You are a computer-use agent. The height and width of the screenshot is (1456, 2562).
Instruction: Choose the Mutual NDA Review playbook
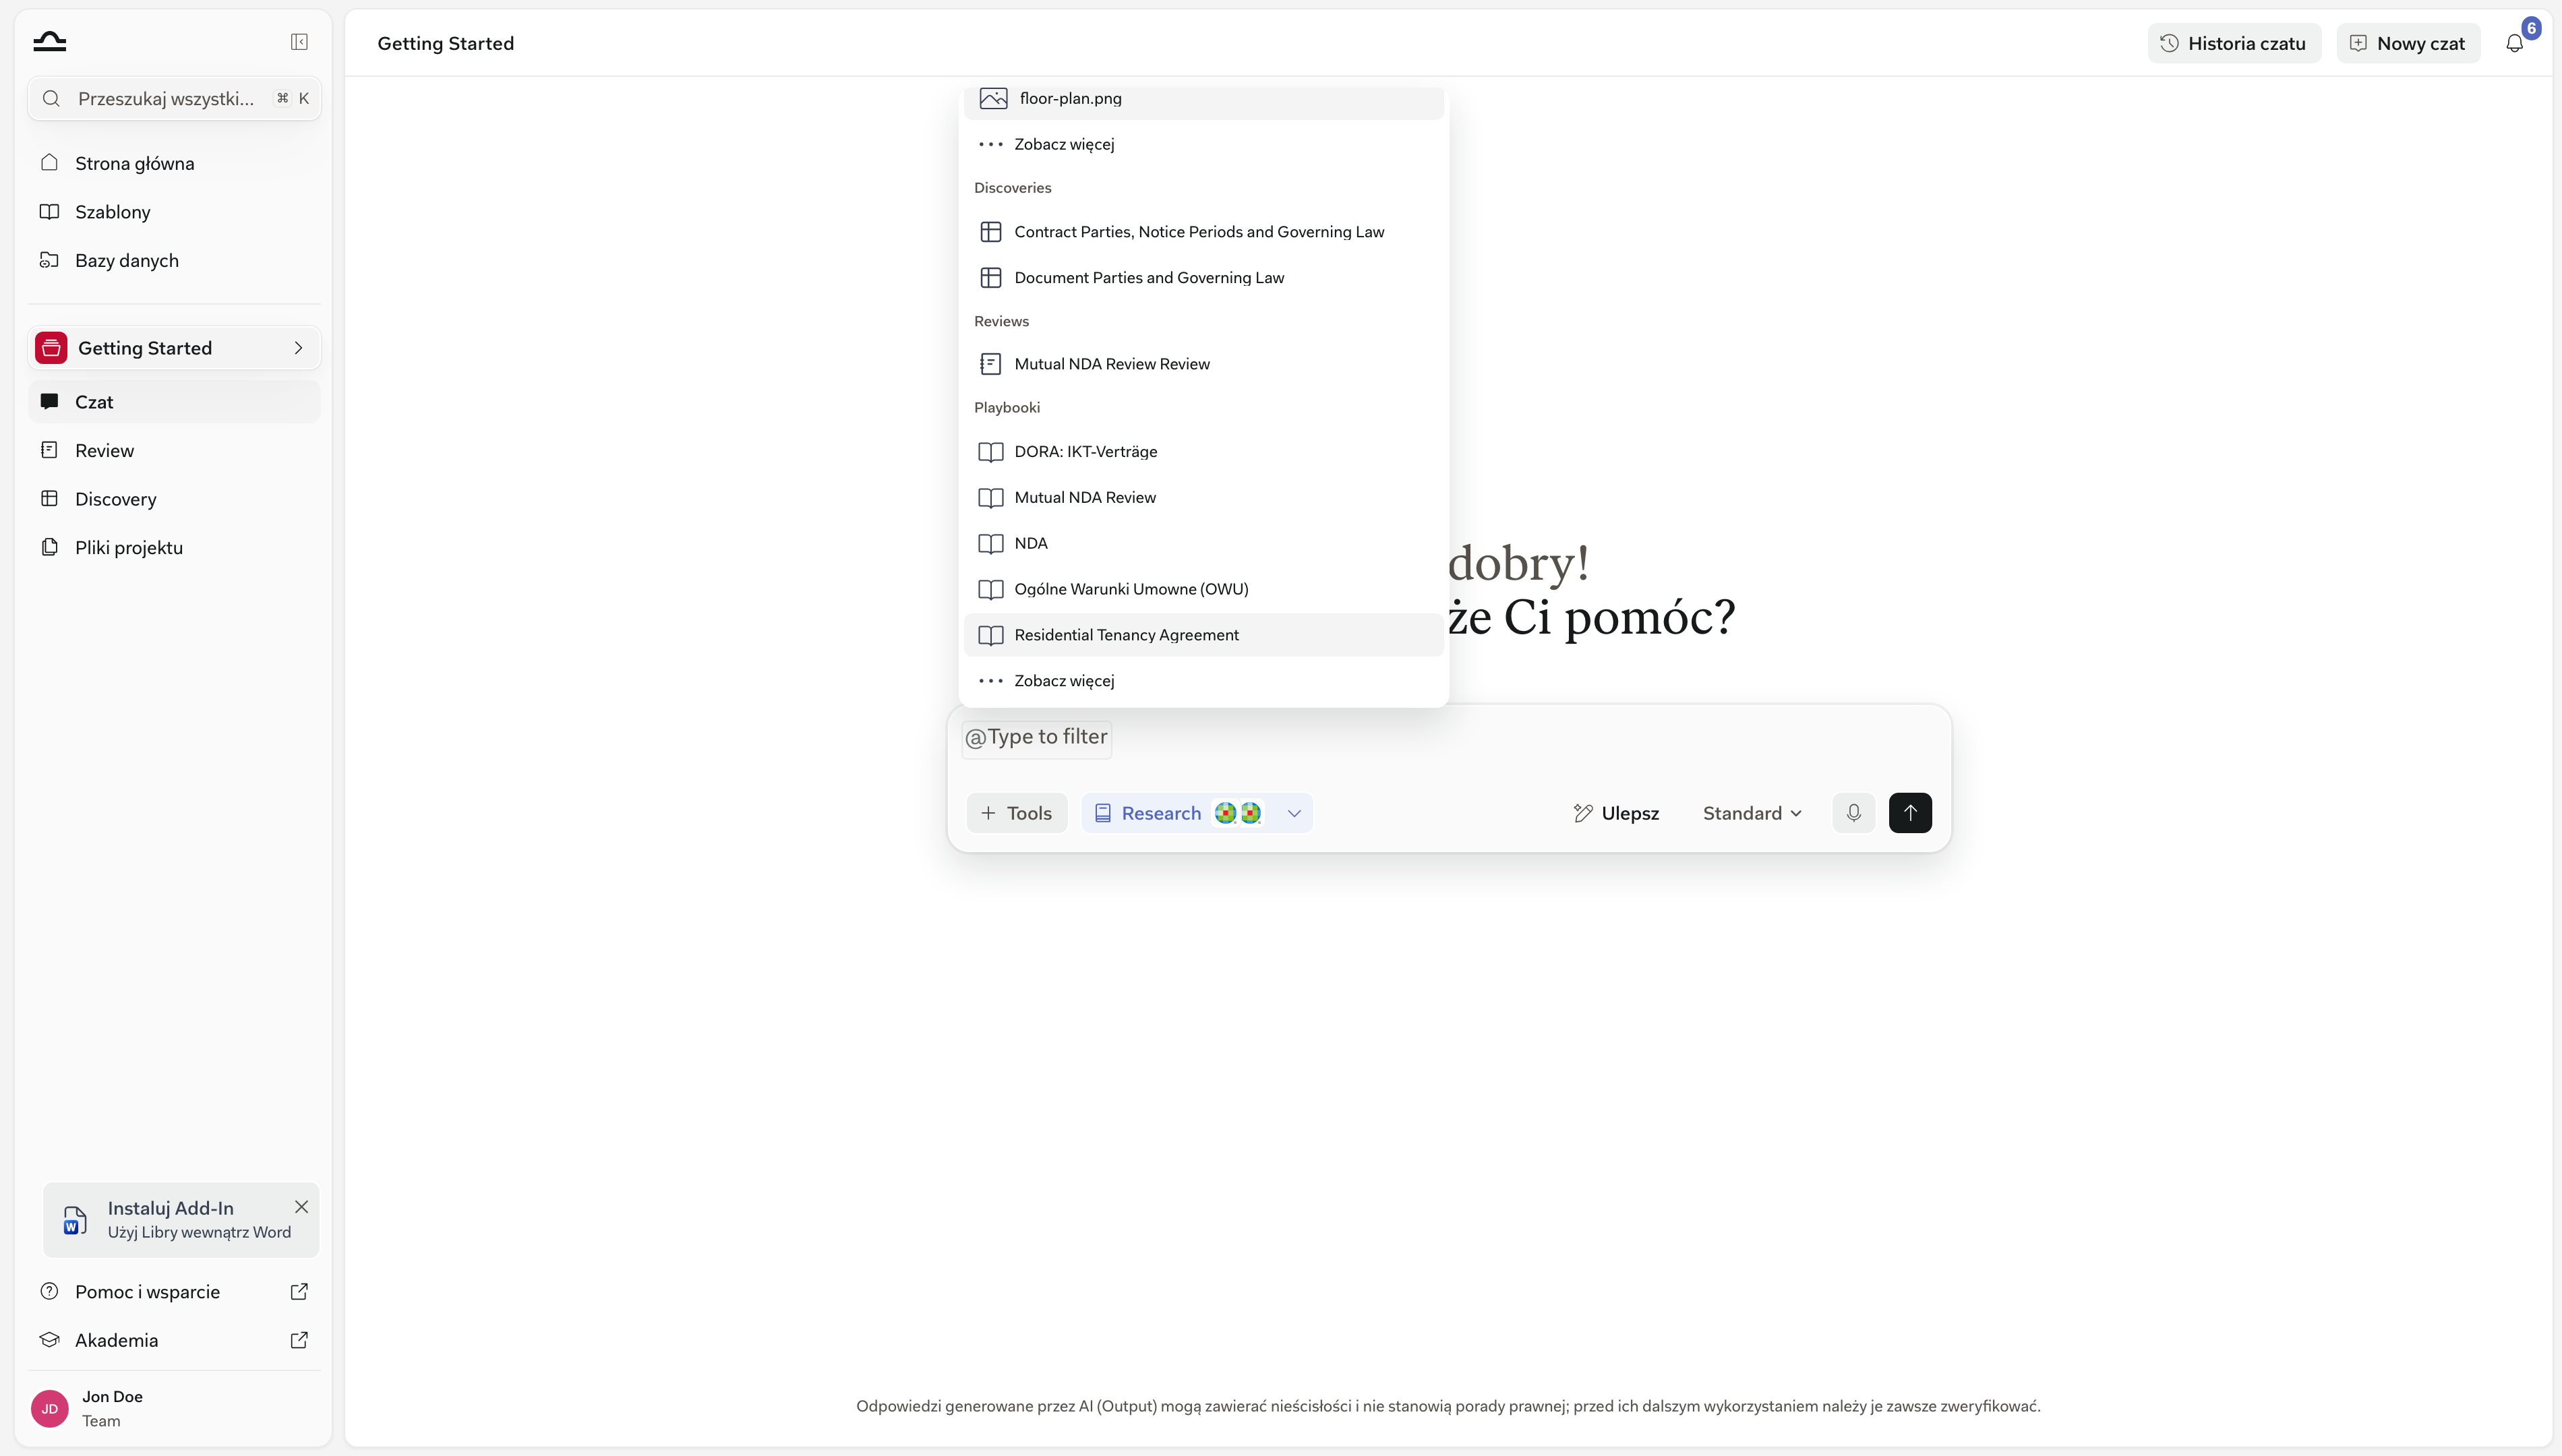click(x=1203, y=497)
